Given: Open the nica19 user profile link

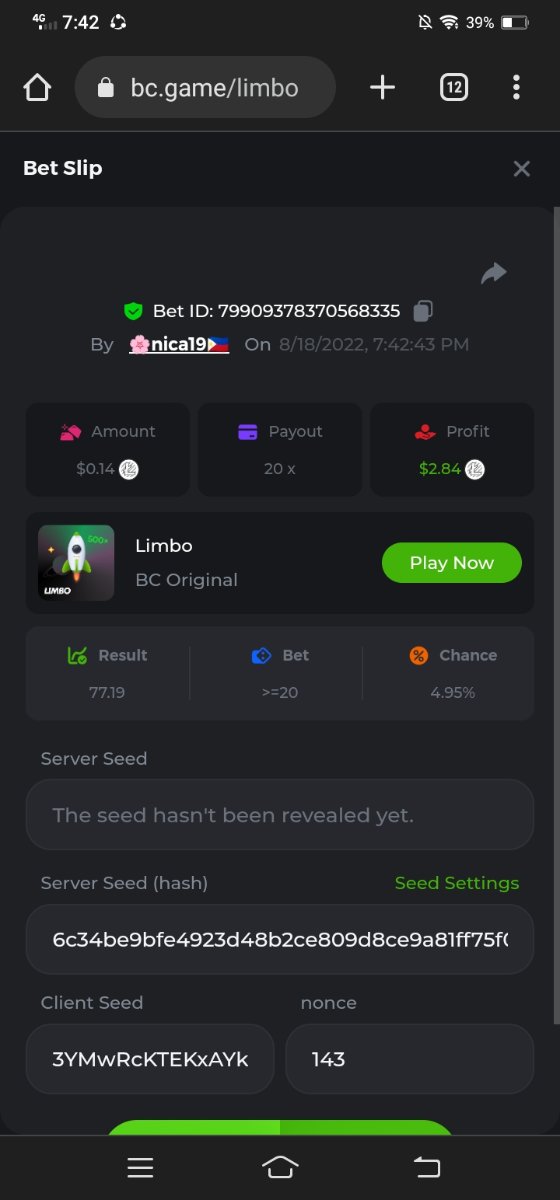Looking at the screenshot, I should click(x=179, y=344).
